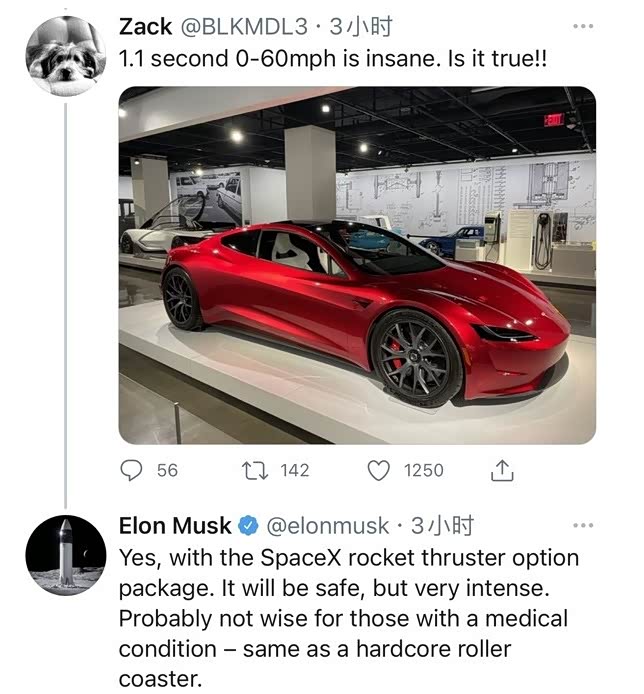Open more options on Elon Musk's reply
This screenshot has height=694, width=644.
coord(582,526)
